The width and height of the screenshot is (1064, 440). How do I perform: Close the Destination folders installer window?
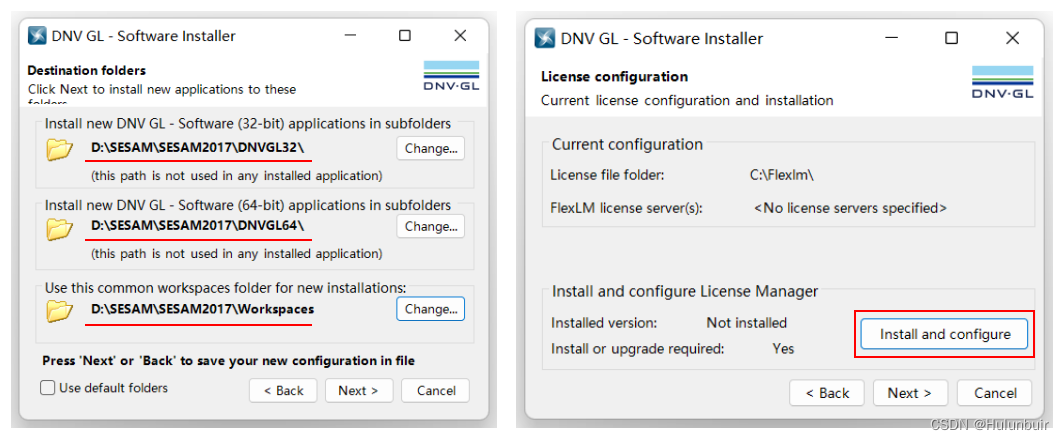(460, 36)
